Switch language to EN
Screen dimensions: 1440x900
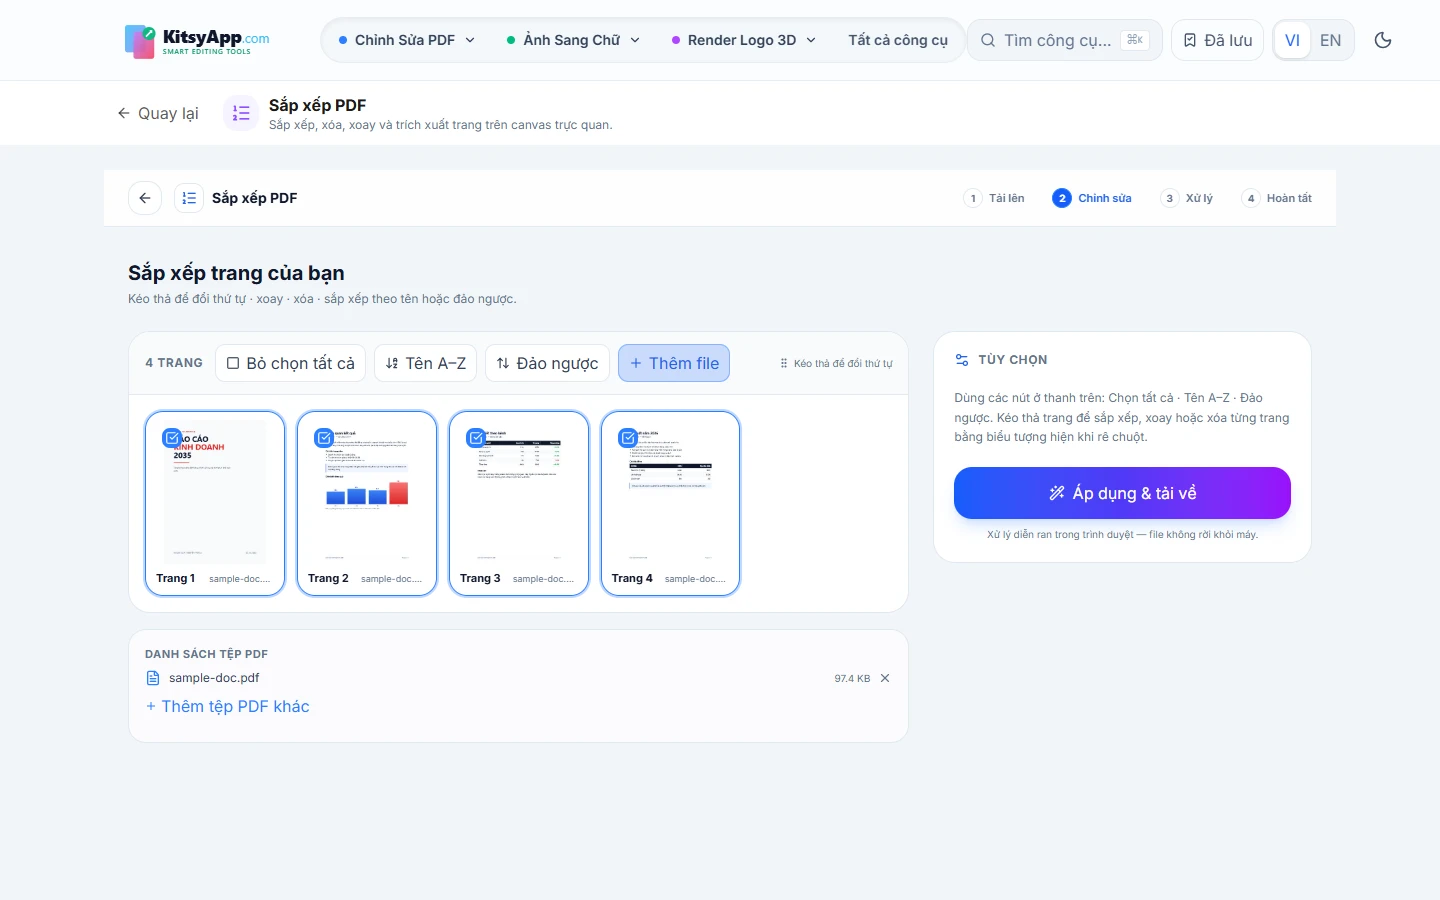[1330, 40]
